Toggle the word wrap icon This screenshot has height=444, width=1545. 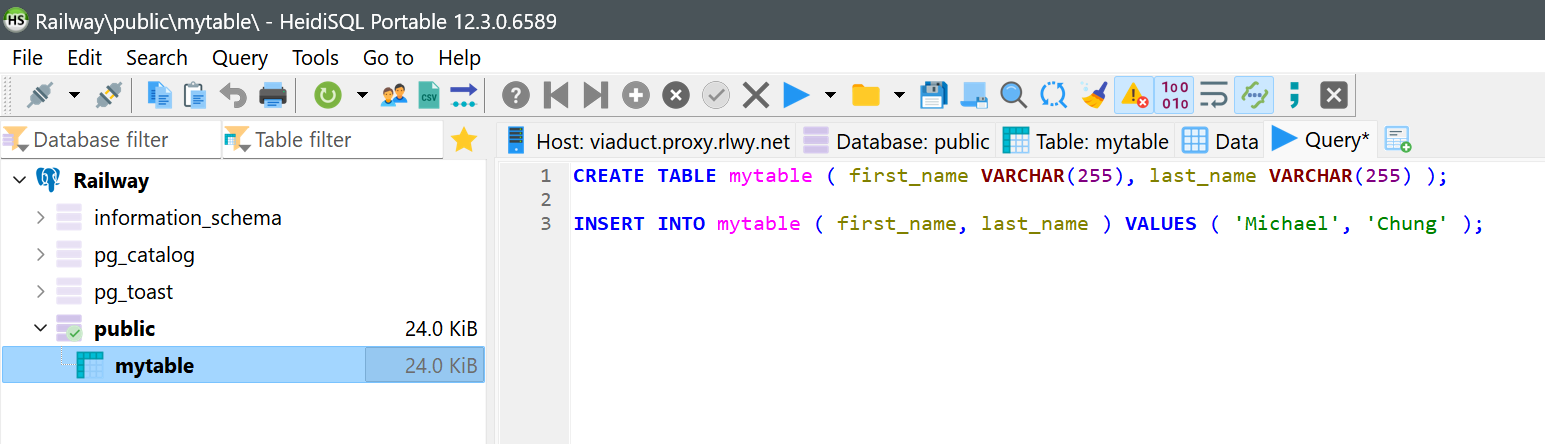pyautogui.click(x=1213, y=95)
